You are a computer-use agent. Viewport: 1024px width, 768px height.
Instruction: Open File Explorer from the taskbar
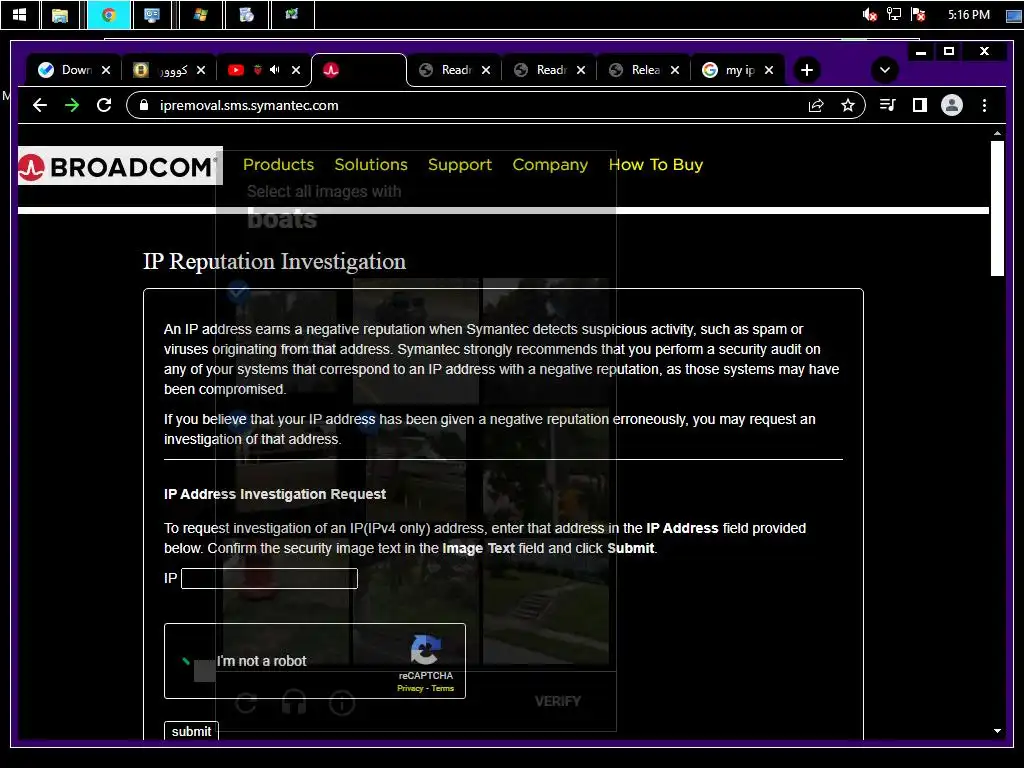60,14
